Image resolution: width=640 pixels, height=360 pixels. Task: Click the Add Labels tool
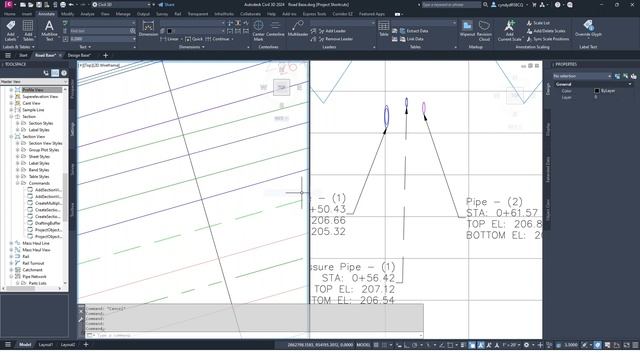point(11,30)
